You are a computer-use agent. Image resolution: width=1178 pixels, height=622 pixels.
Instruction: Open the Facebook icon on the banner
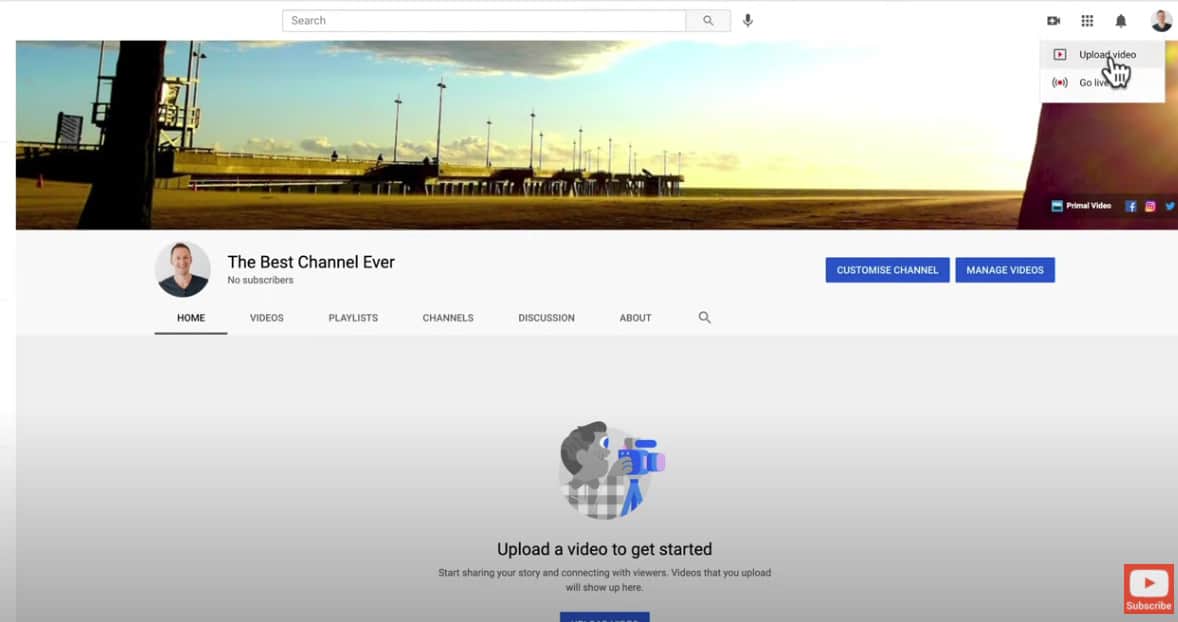pyautogui.click(x=1130, y=206)
